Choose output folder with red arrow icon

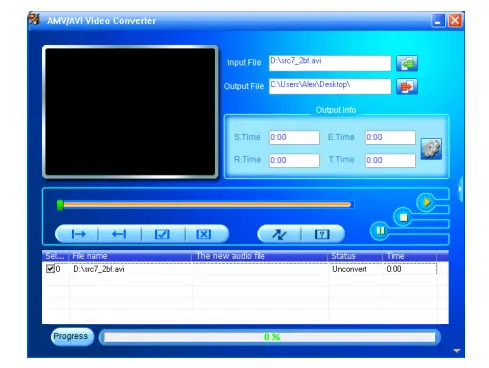(407, 87)
